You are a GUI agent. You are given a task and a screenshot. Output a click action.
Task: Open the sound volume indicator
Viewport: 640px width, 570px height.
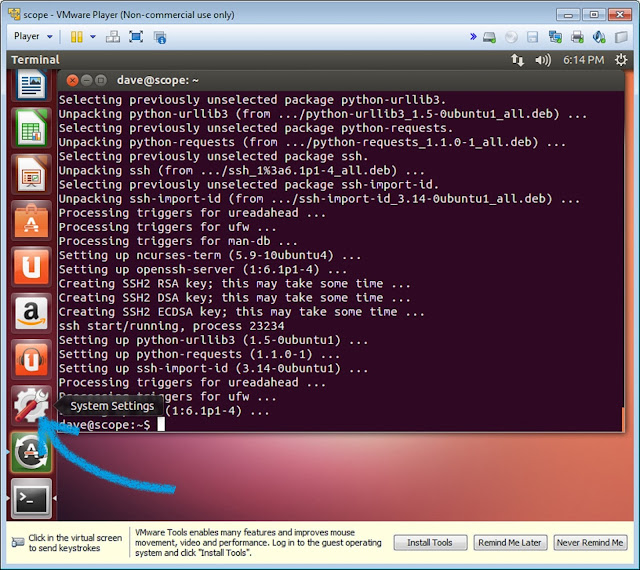(543, 60)
